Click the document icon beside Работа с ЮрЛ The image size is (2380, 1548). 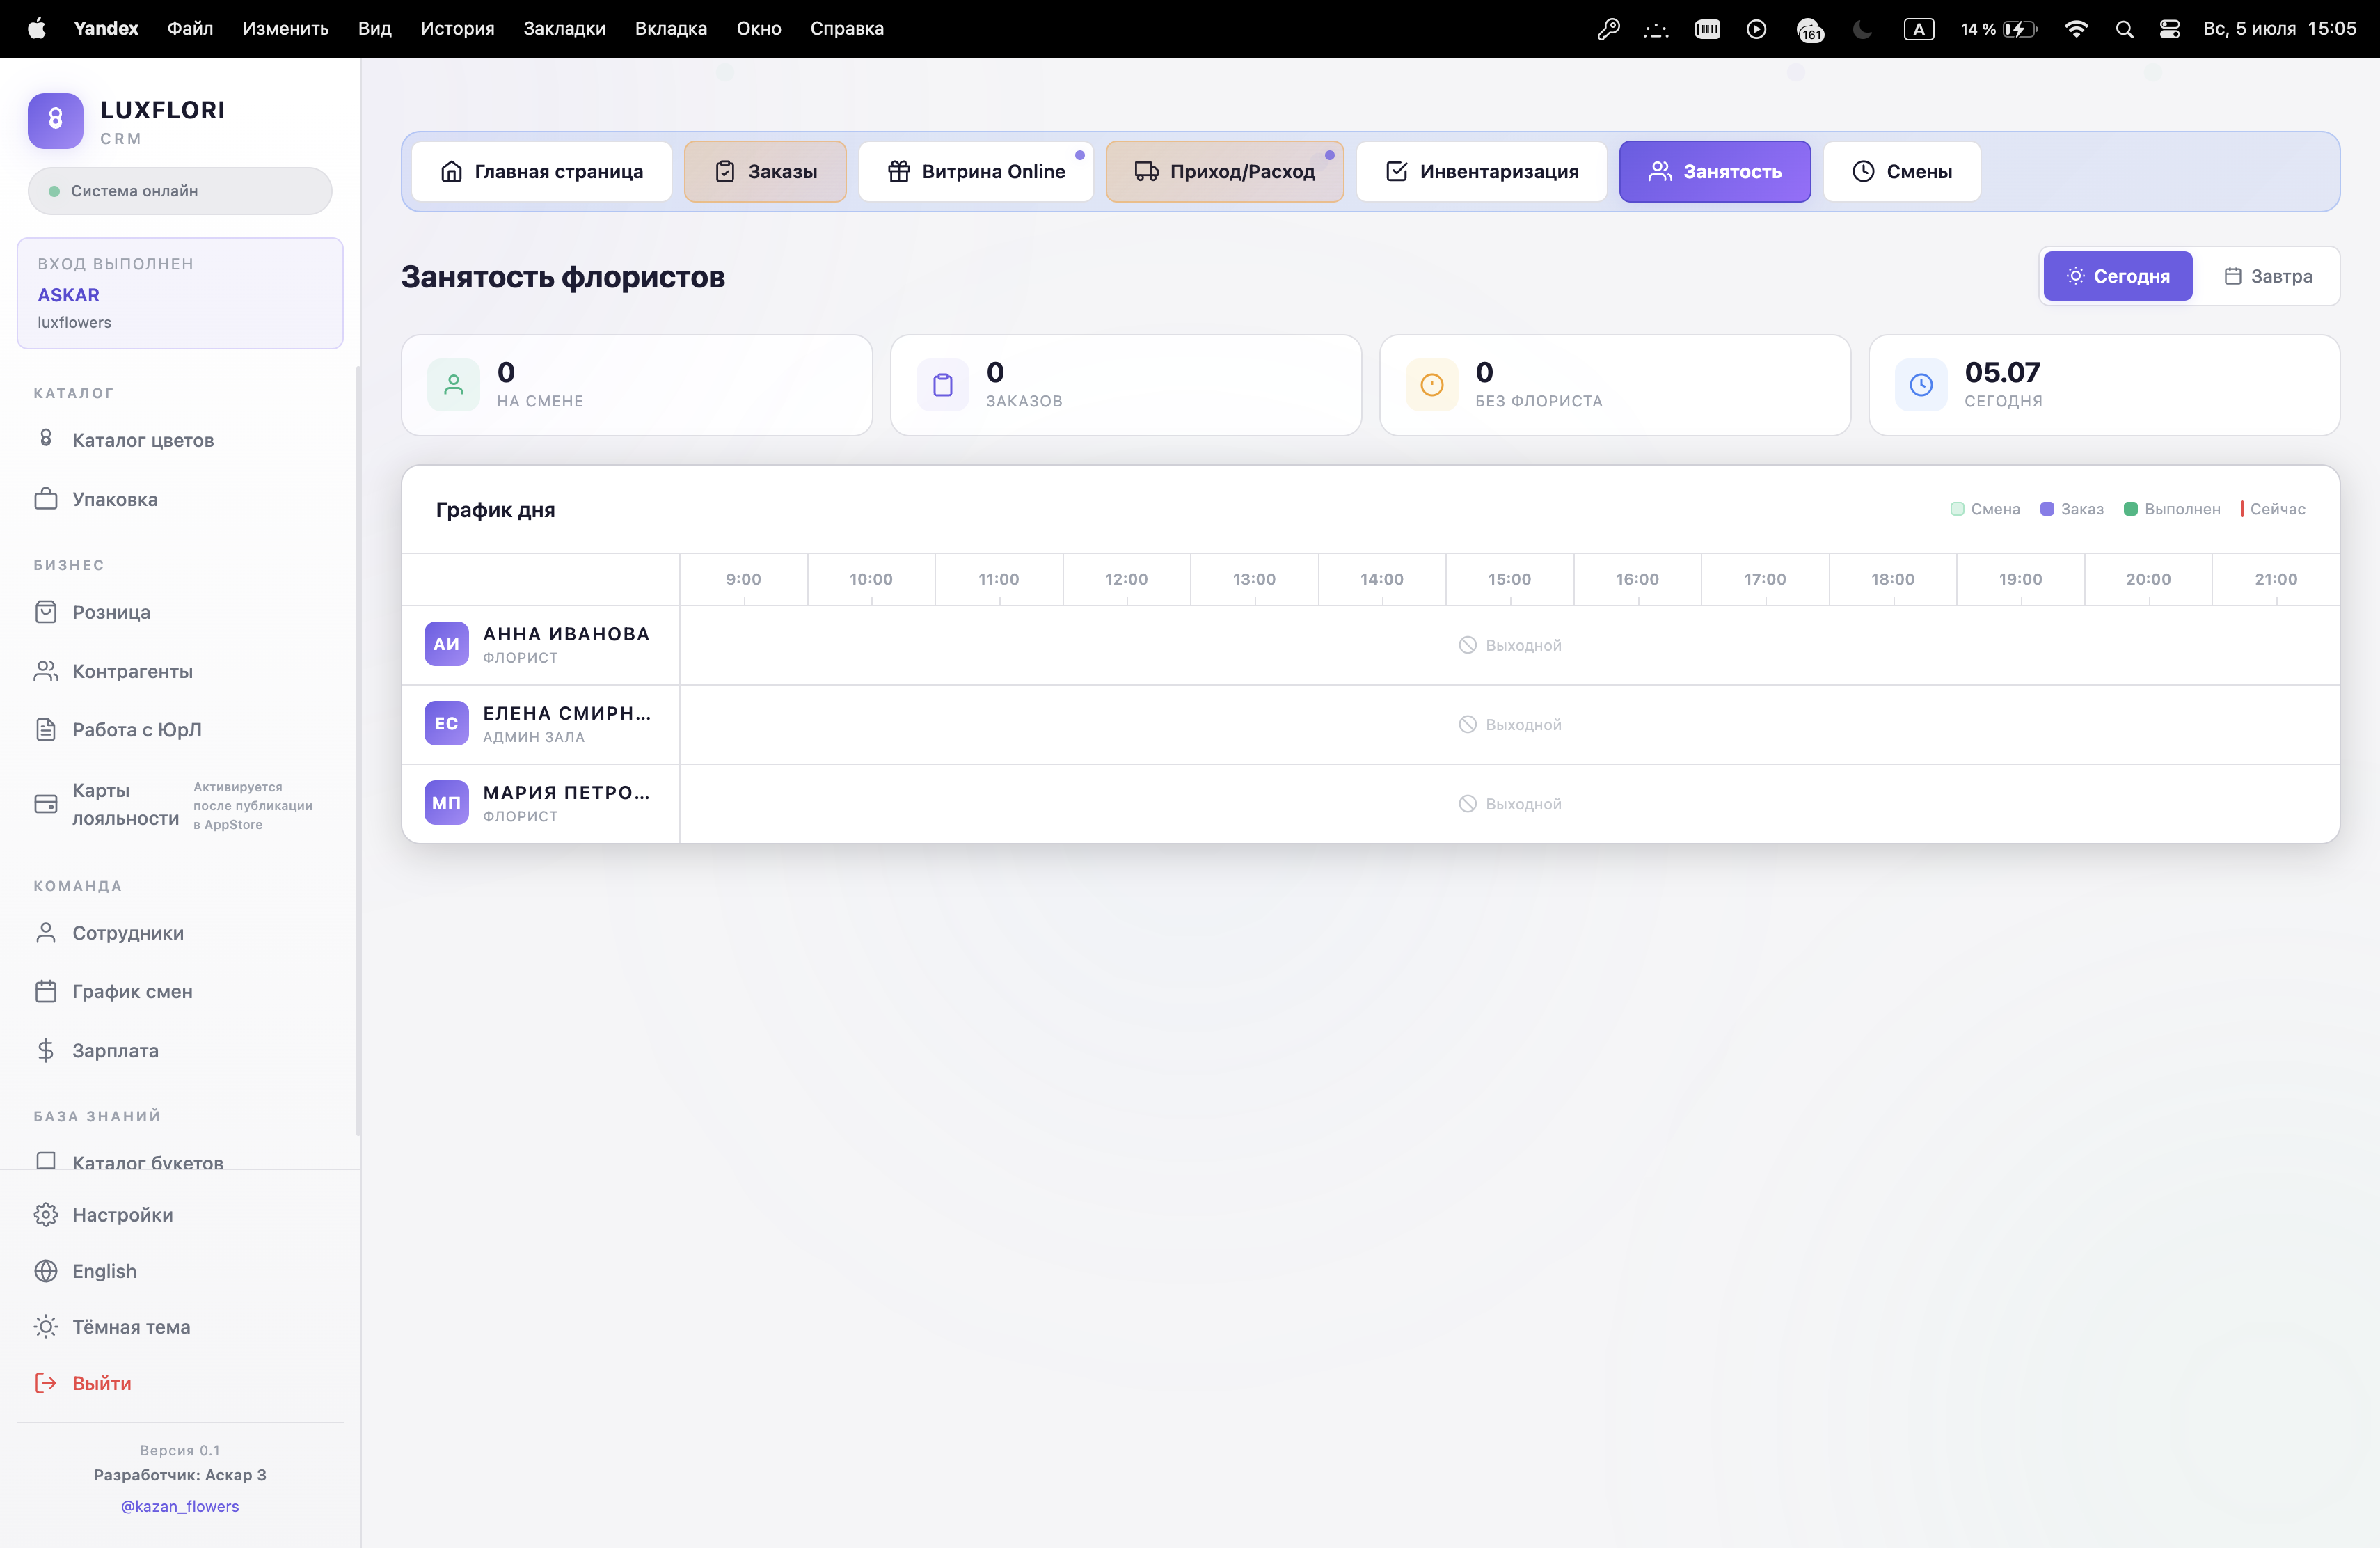coord(46,729)
